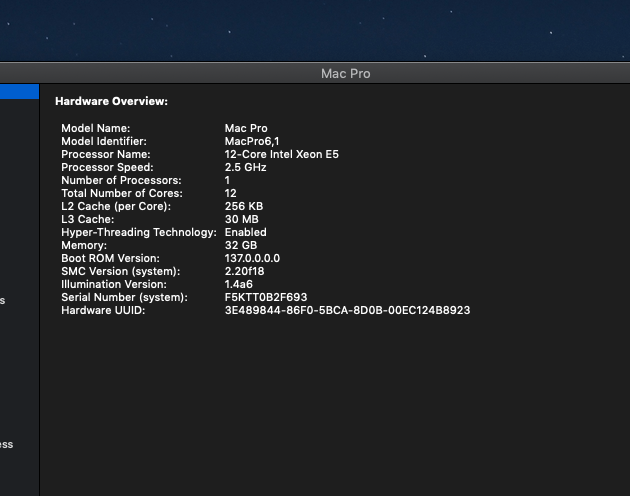This screenshot has width=630, height=496.
Task: Select the Hardware UUID label
Action: click(103, 310)
